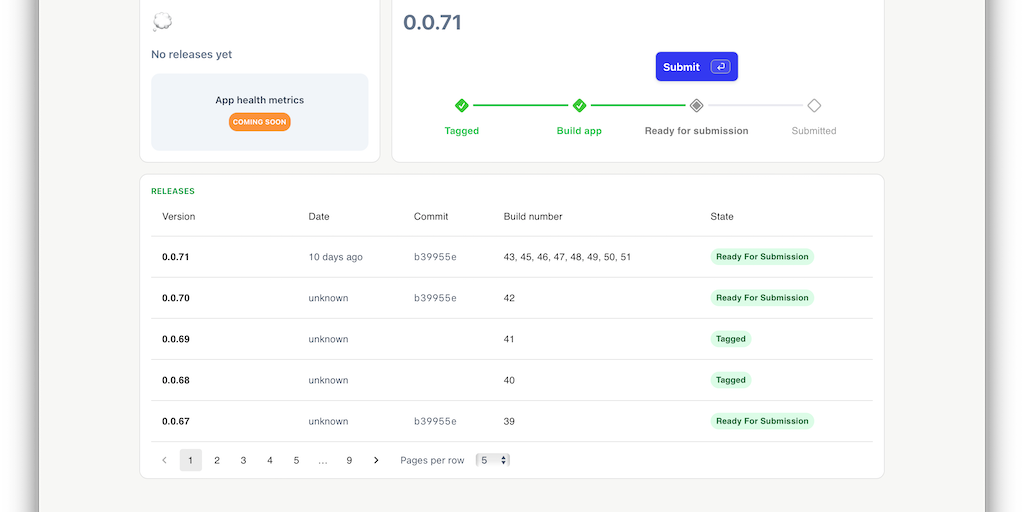Click the Ready for submission diamond icon
1024x512 pixels.
[x=697, y=105]
